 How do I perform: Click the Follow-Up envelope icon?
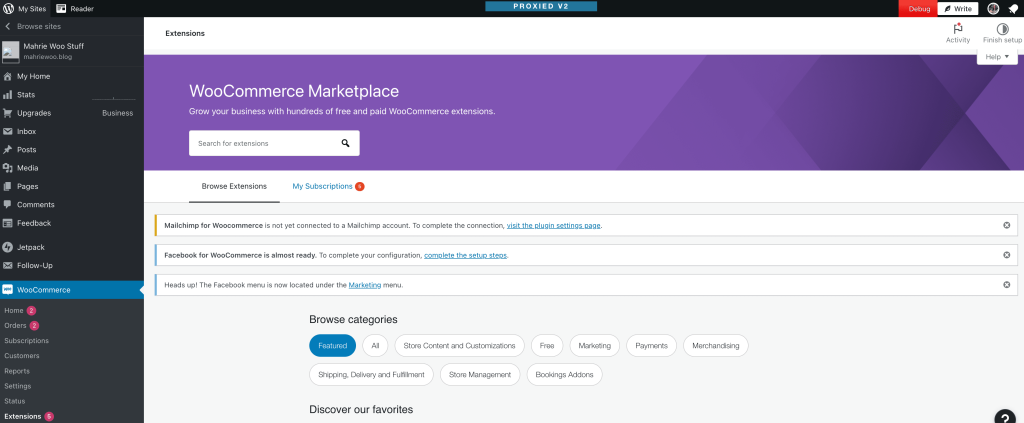click(x=8, y=266)
